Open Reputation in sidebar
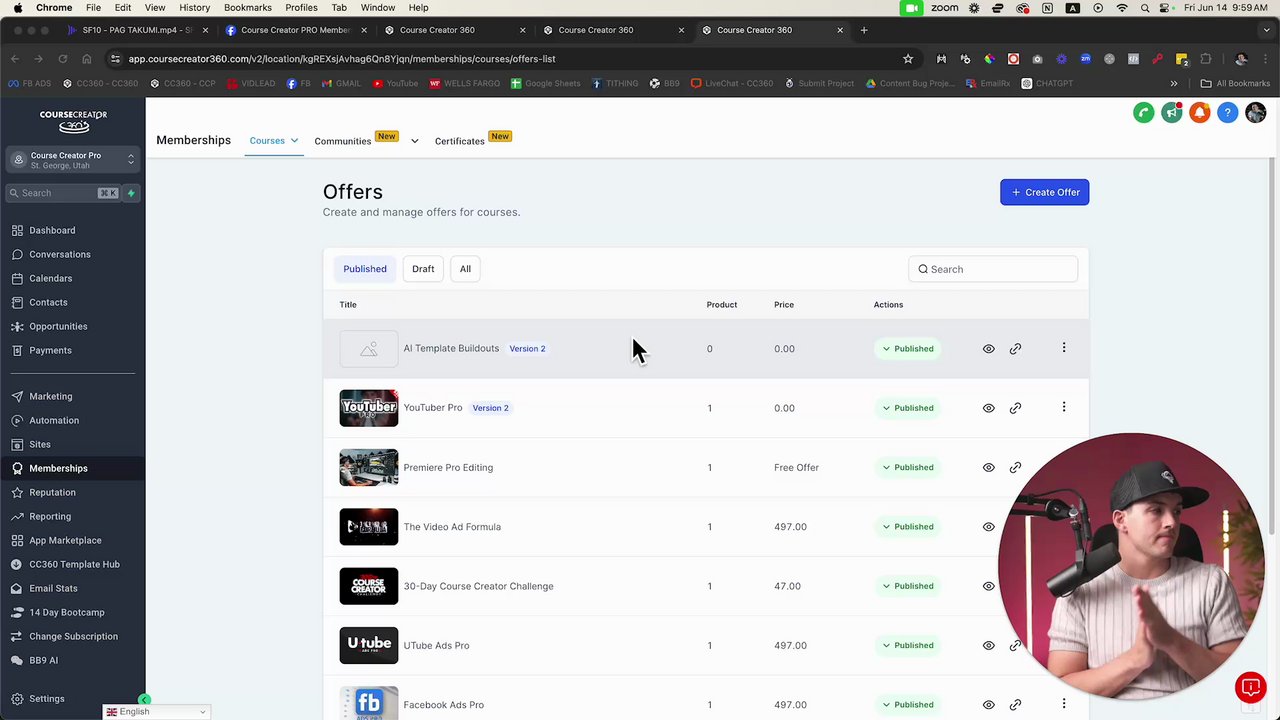The width and height of the screenshot is (1280, 720). click(x=52, y=492)
